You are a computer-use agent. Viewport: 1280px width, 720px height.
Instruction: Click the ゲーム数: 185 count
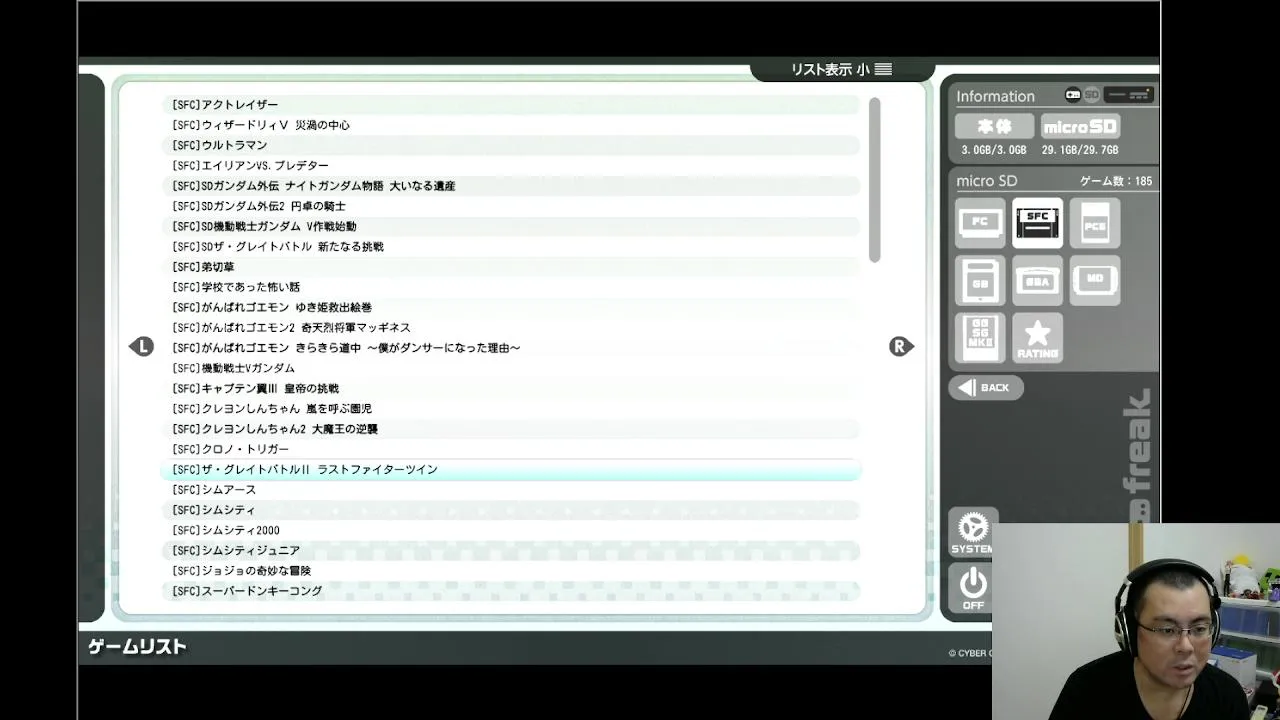click(x=1116, y=181)
